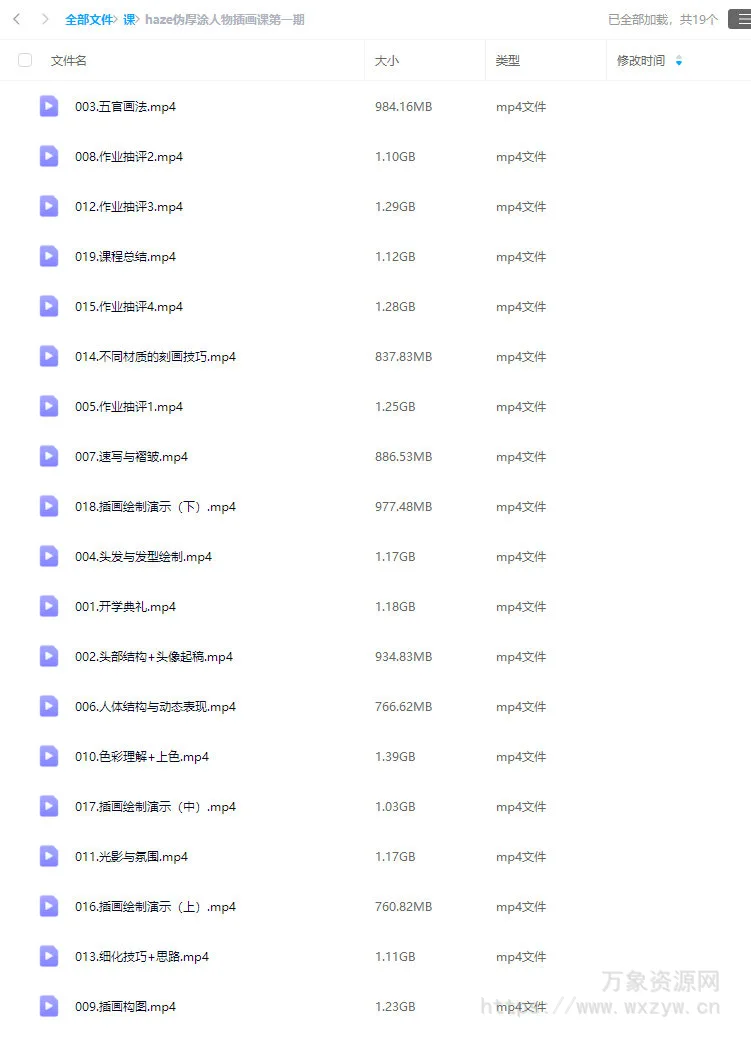The width and height of the screenshot is (751, 1041).
Task: Click the video icon for 007.速写与褶皱.mp4
Action: pos(48,456)
